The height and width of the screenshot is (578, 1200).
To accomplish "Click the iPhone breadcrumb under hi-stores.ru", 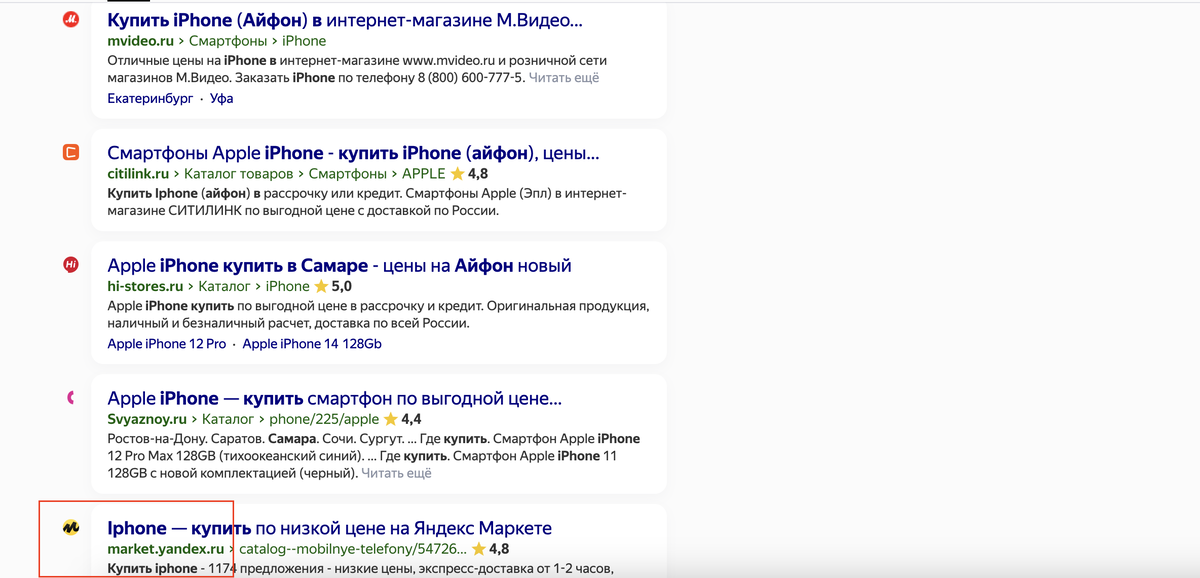I will (x=288, y=286).
